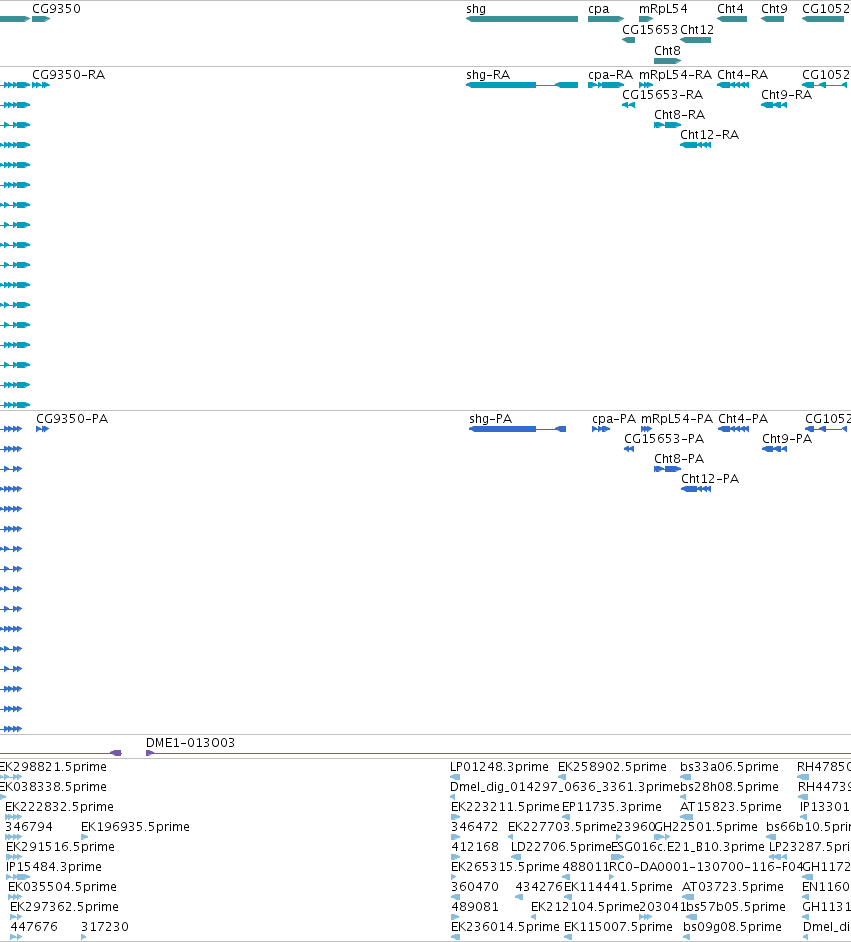Viewport: 851px width, 942px height.
Task: Click the 360470 EST label
Action: tap(475, 887)
